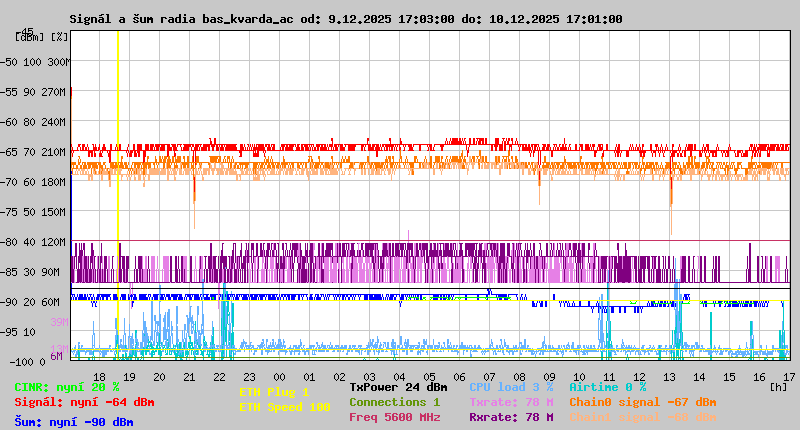Click the y-axis label '-65 70 210M'
This screenshot has width=800, height=430.
pos(34,152)
